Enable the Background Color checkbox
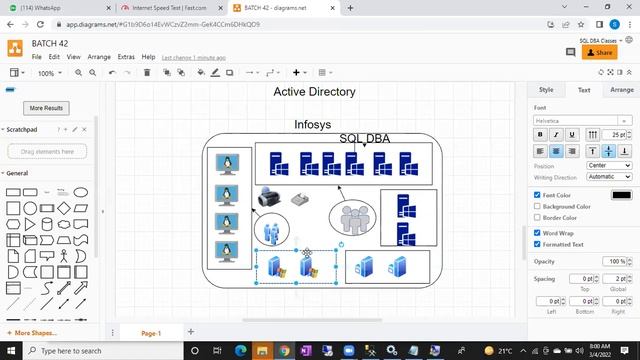The height and width of the screenshot is (360, 640). click(537, 207)
